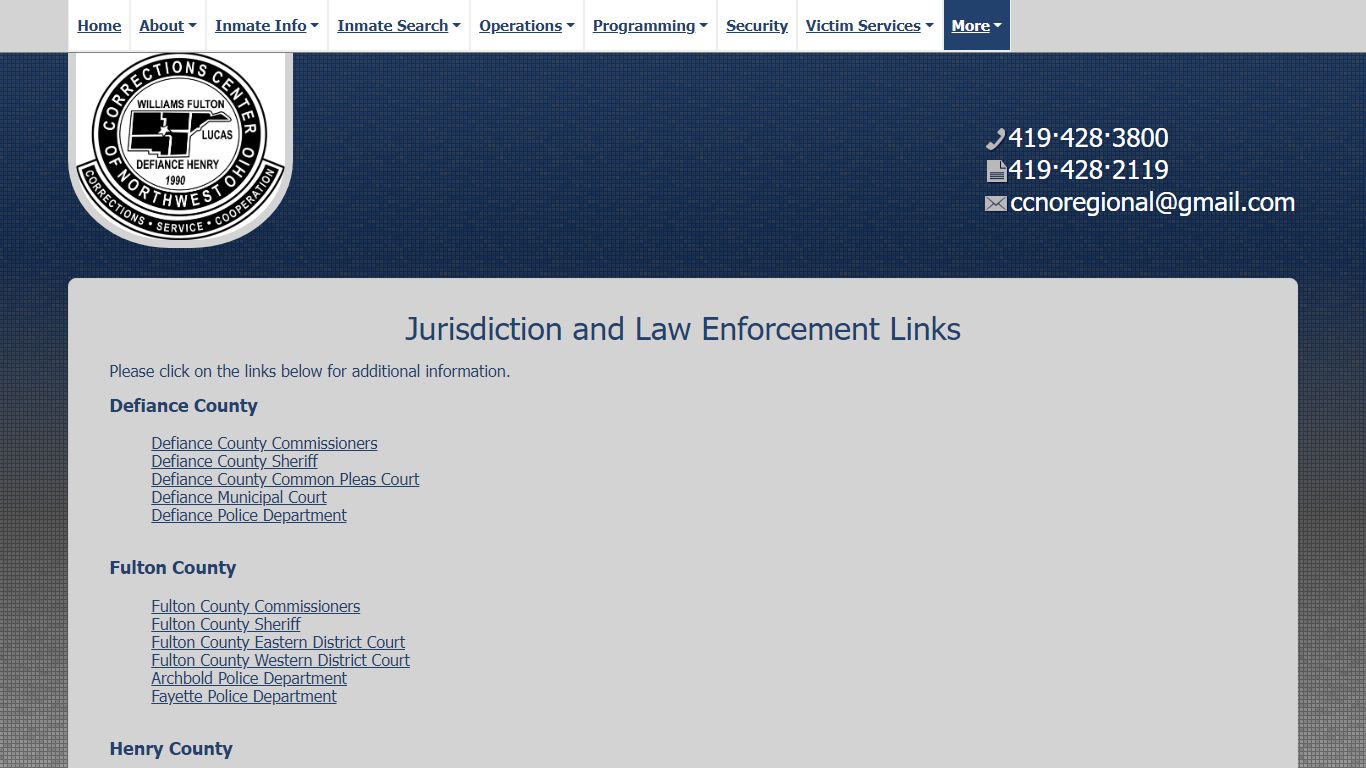The height and width of the screenshot is (768, 1366).
Task: Click the ccnoregional@gmail.com email address
Action: [1152, 203]
